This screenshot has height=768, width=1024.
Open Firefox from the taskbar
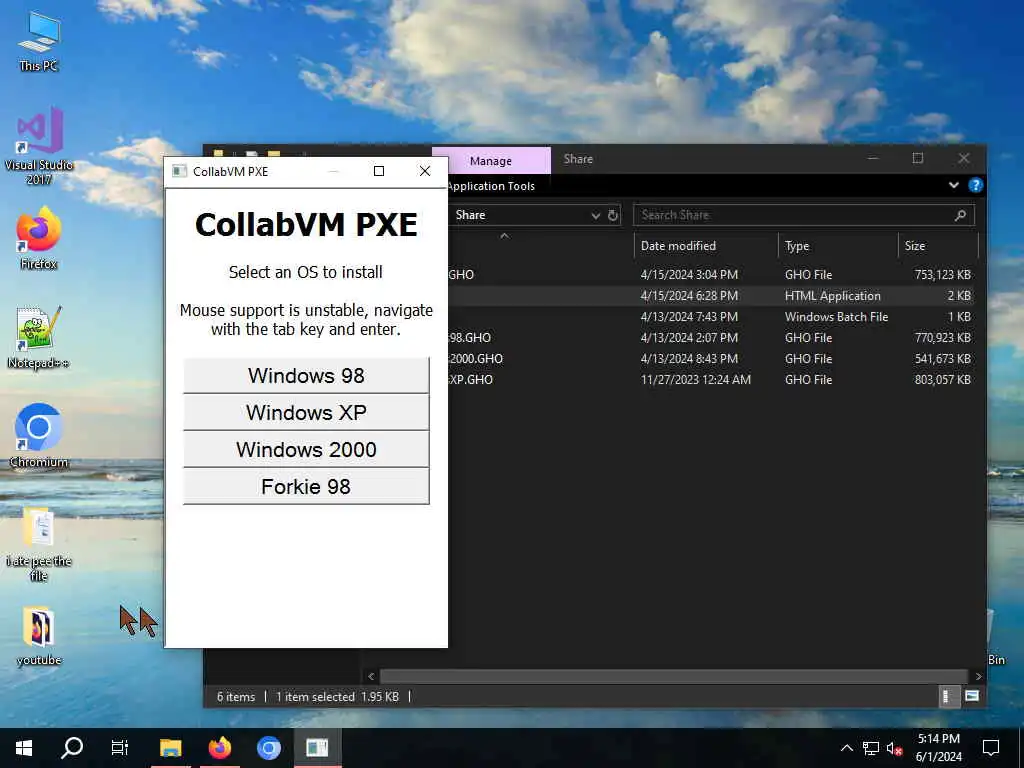click(219, 748)
